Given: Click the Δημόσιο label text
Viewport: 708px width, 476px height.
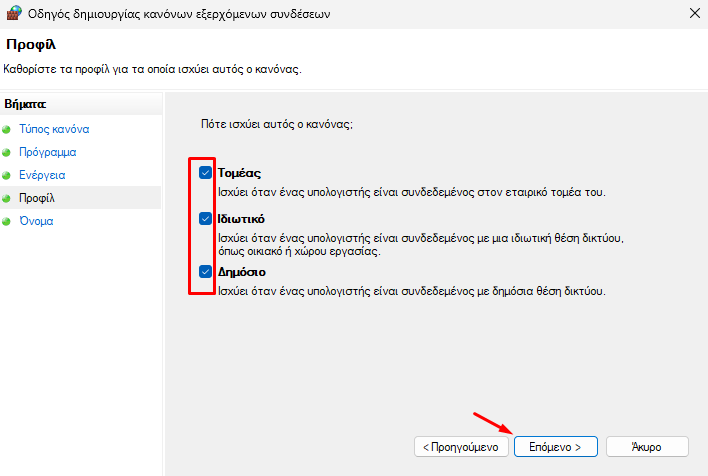Looking at the screenshot, I should pyautogui.click(x=242, y=272).
